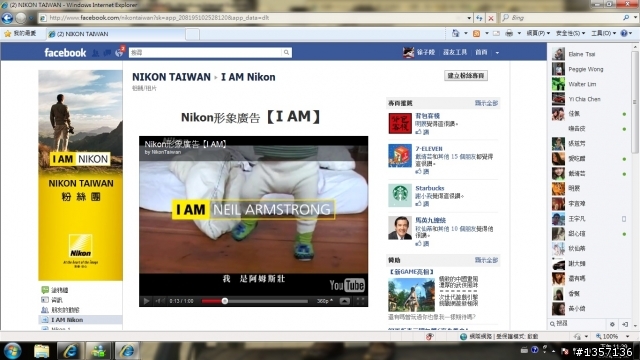Viewport: 640px width, 360px height.
Task: Click the RSS feeds toolbar icon
Action: (x=476, y=33)
